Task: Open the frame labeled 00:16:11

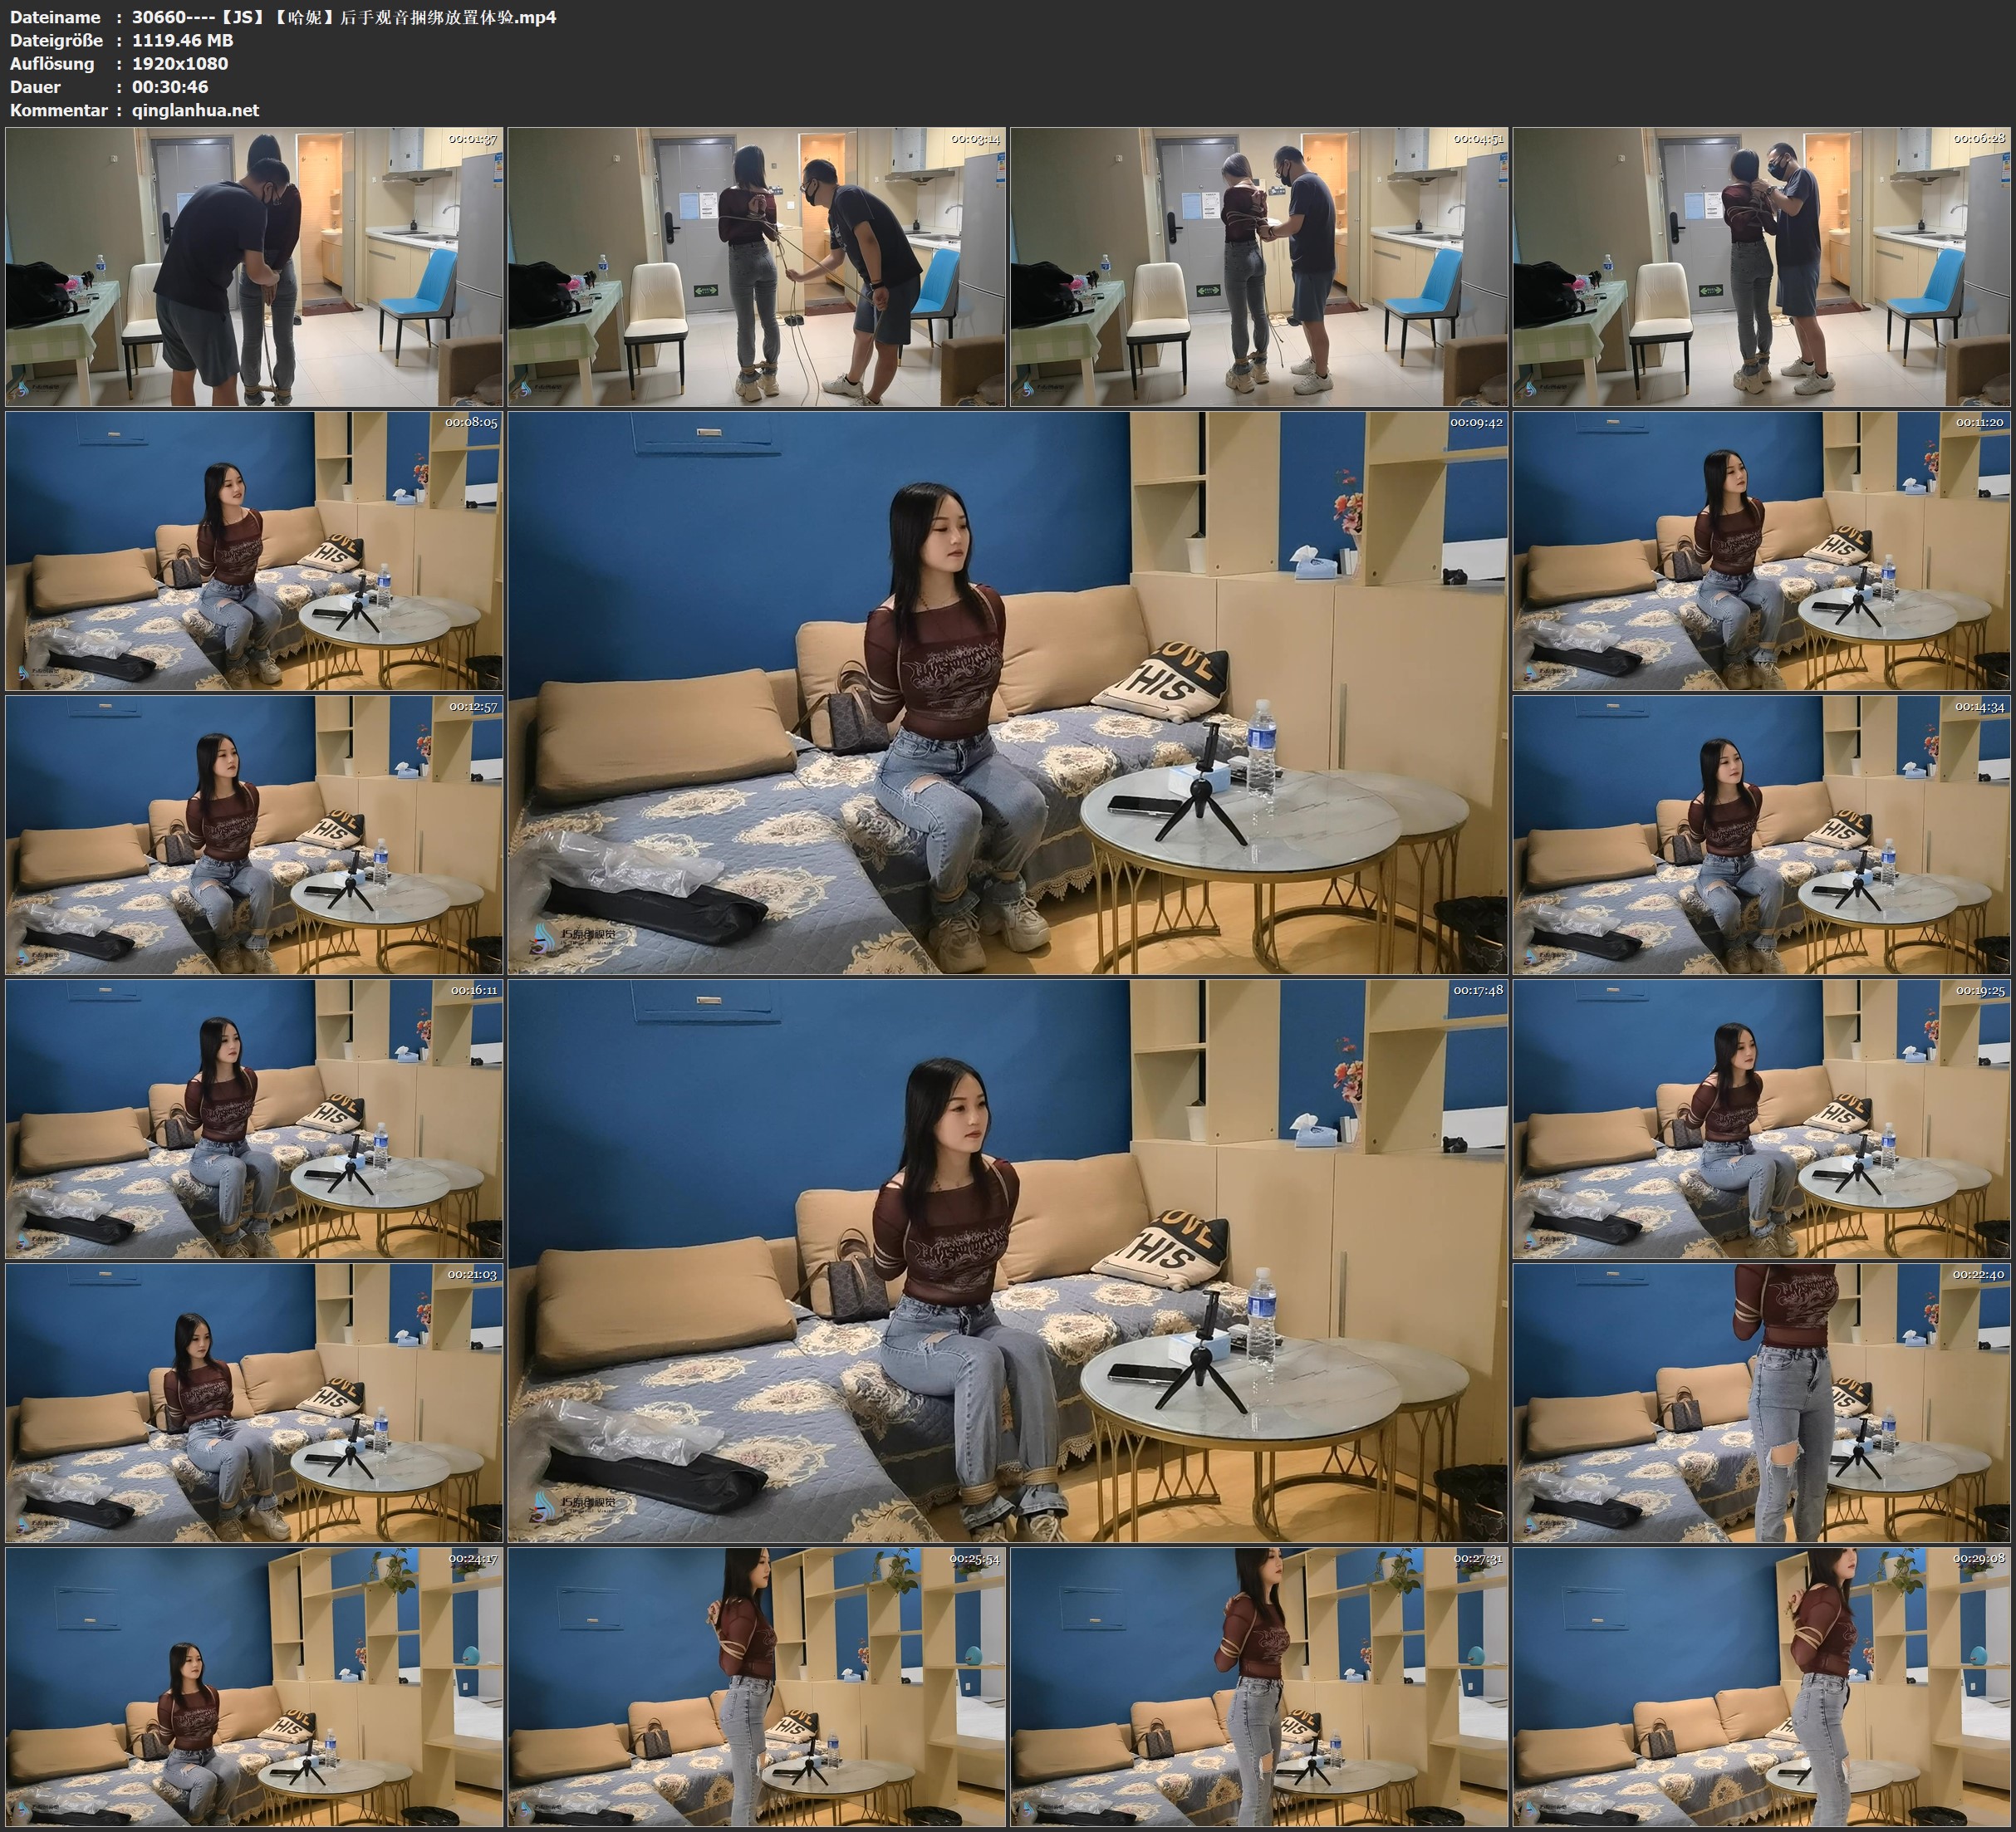Action: (254, 1118)
